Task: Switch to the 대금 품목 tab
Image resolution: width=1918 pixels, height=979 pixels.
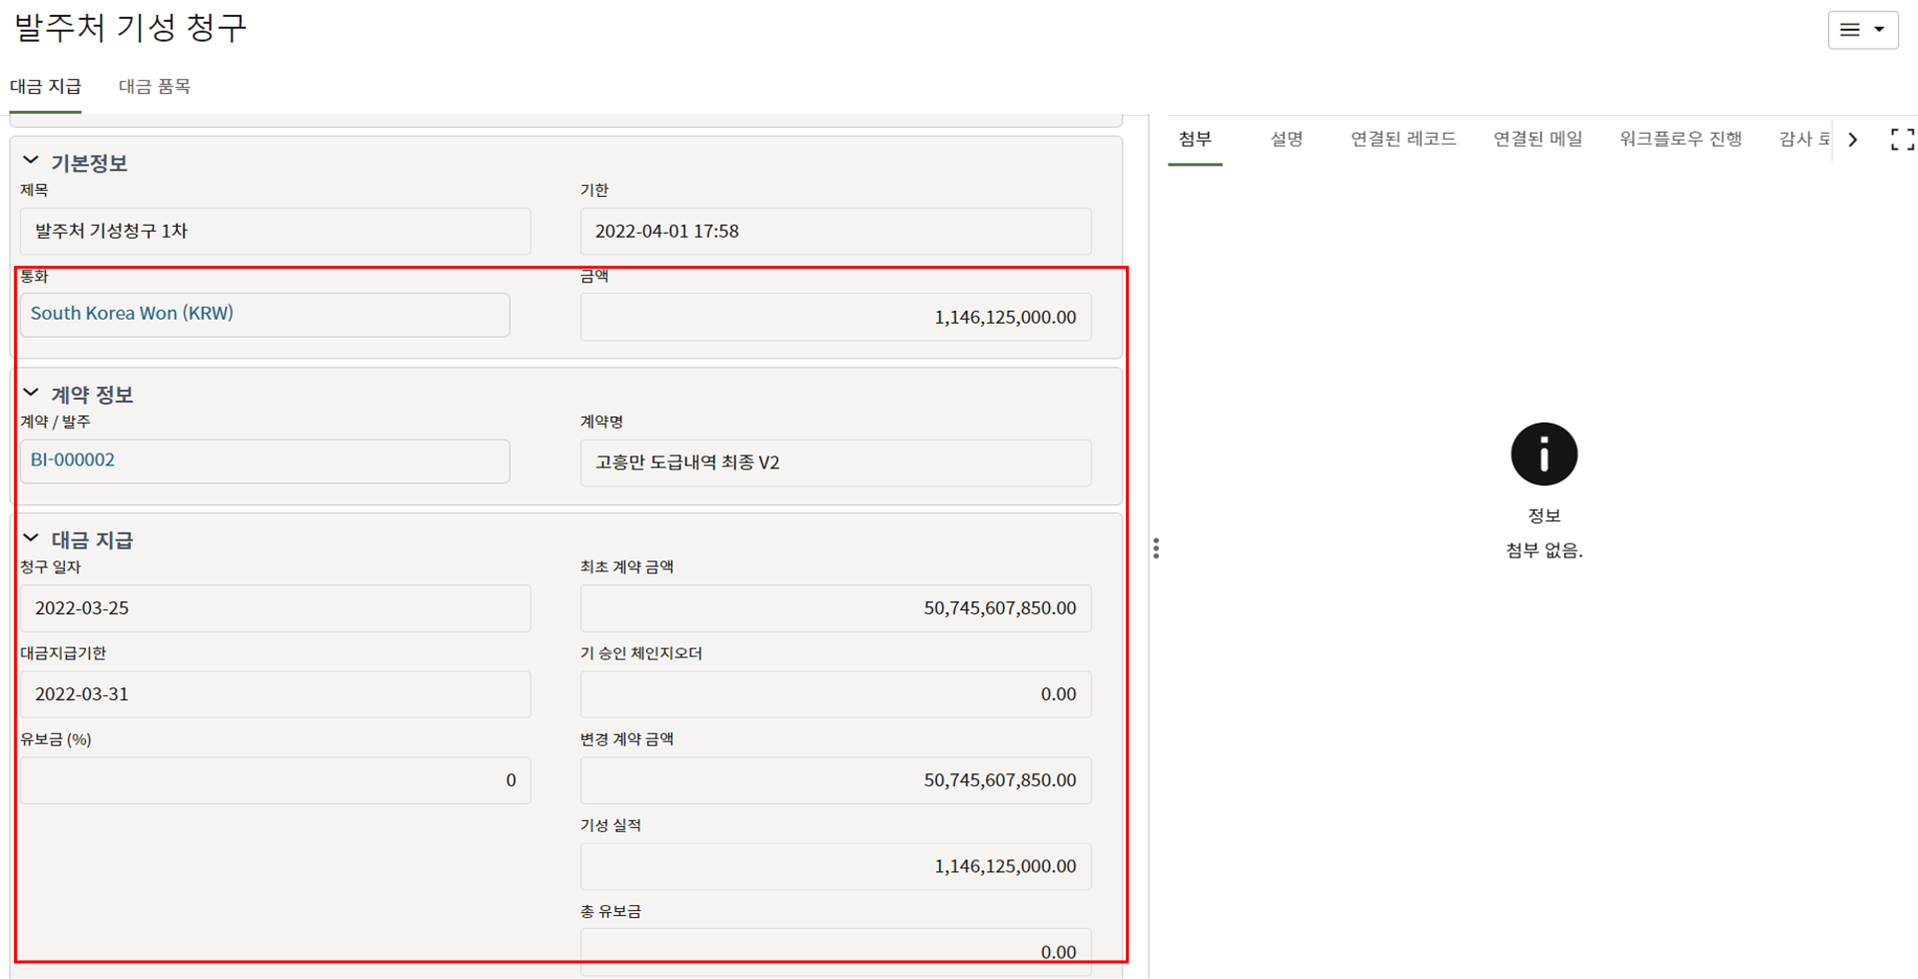Action: 154,86
